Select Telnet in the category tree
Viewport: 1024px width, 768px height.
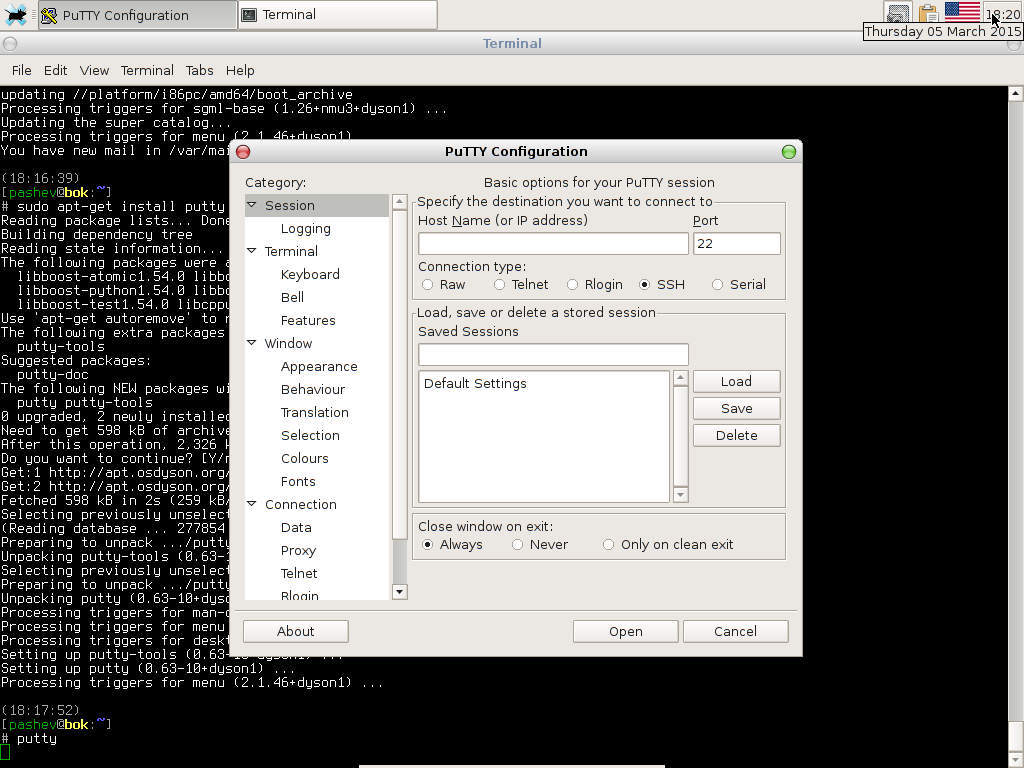299,573
